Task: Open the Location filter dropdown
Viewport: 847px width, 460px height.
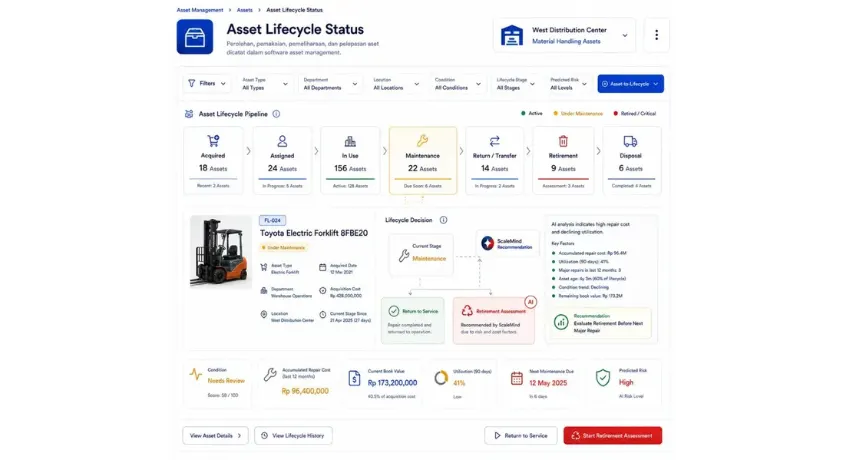Action: (396, 84)
